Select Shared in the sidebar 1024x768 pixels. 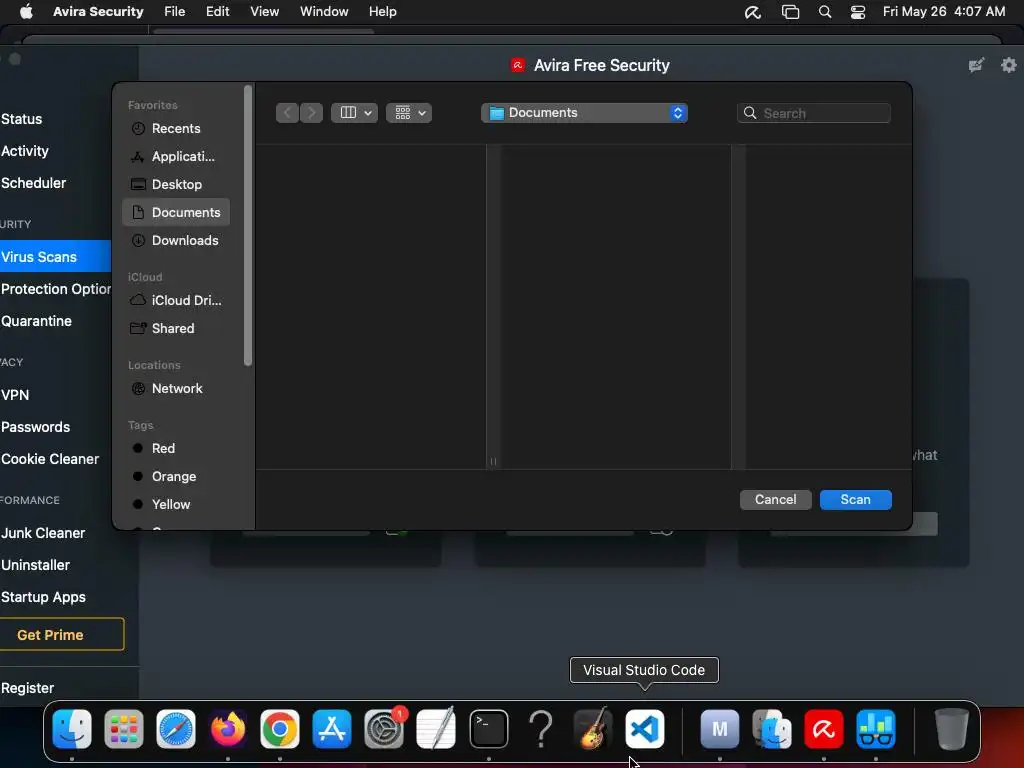coord(176,328)
